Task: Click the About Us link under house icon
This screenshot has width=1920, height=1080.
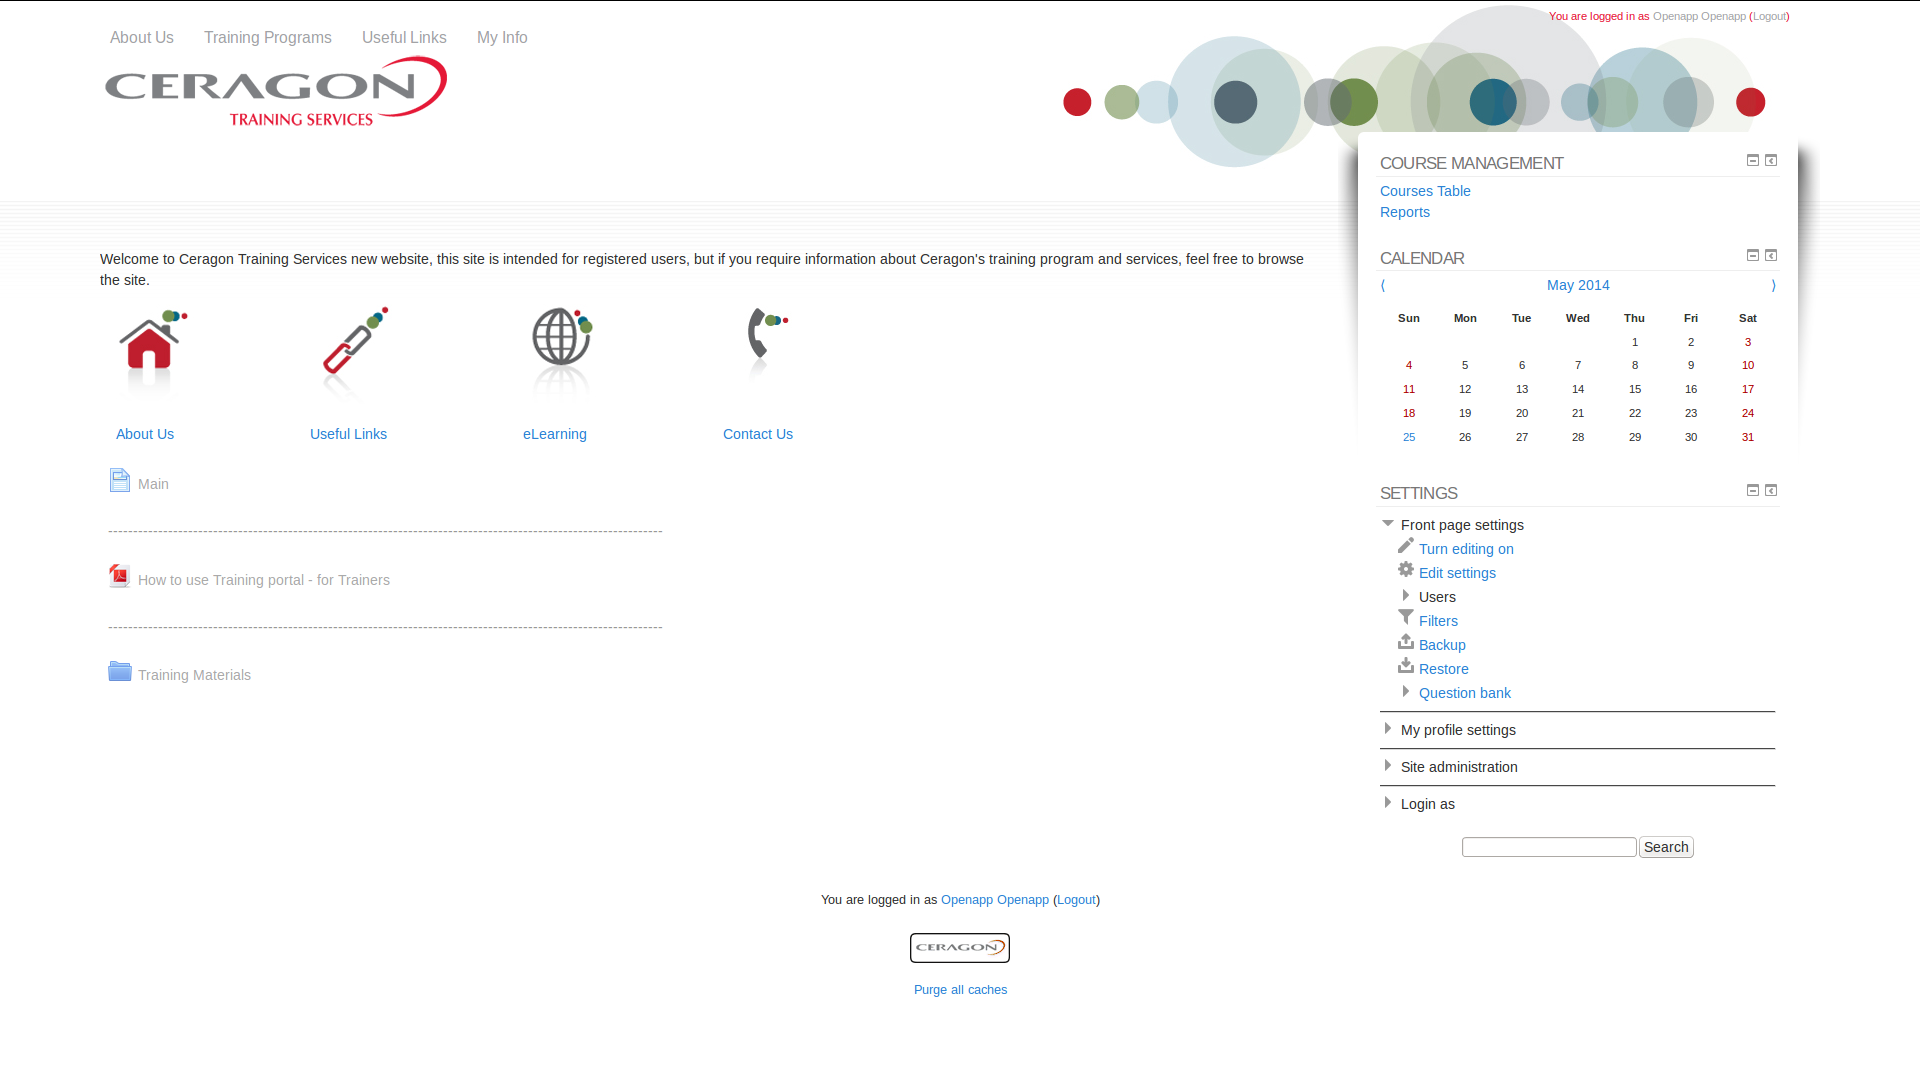Action: 145,434
